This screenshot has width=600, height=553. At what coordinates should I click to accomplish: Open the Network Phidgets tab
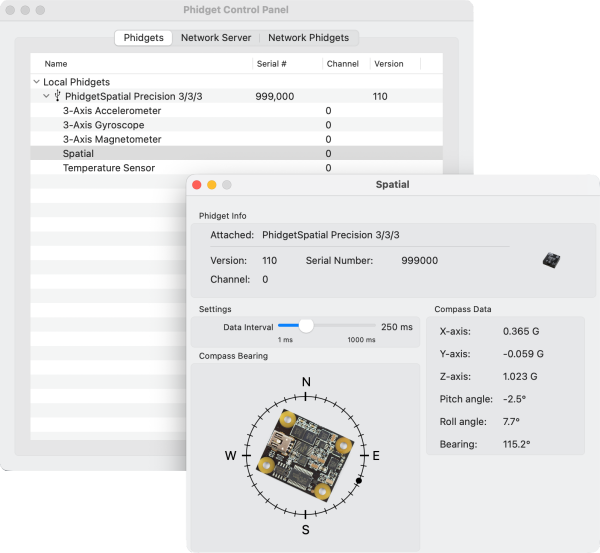click(308, 38)
